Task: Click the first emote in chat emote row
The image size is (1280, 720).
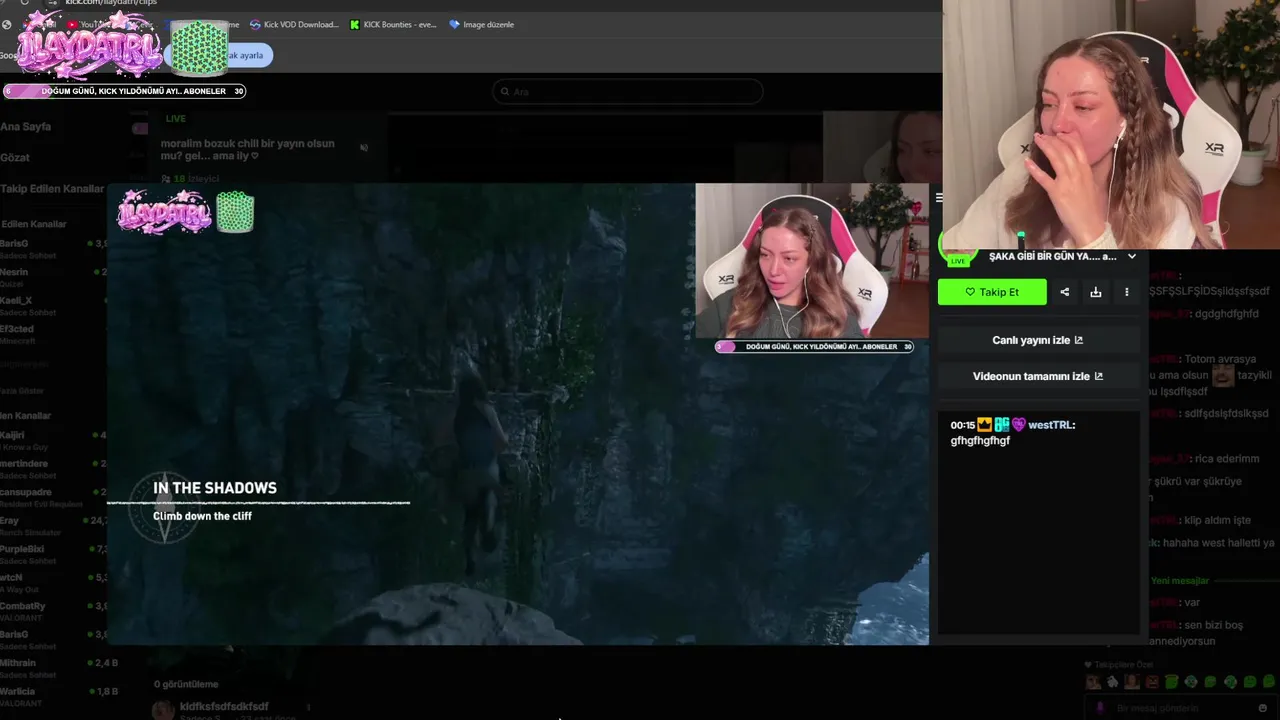Action: [1093, 682]
